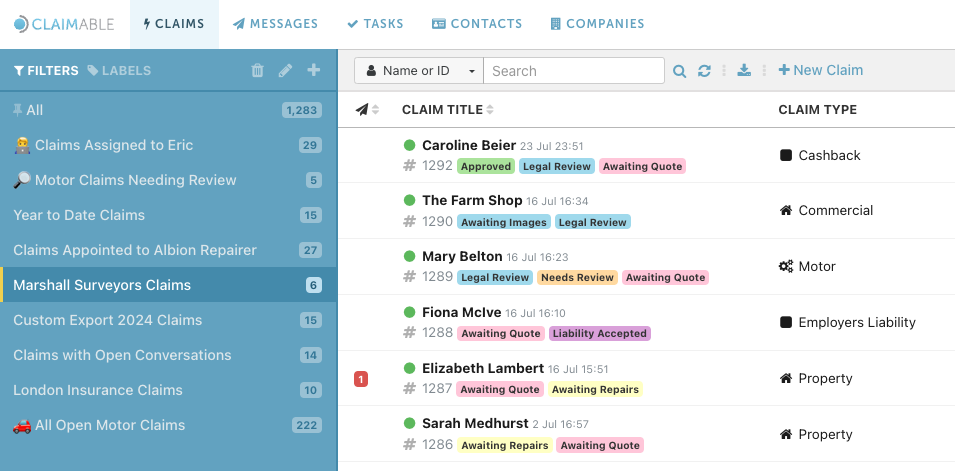Select Claims Appointed to Albion Repairer filter
The width and height of the screenshot is (955, 471).
(x=169, y=250)
